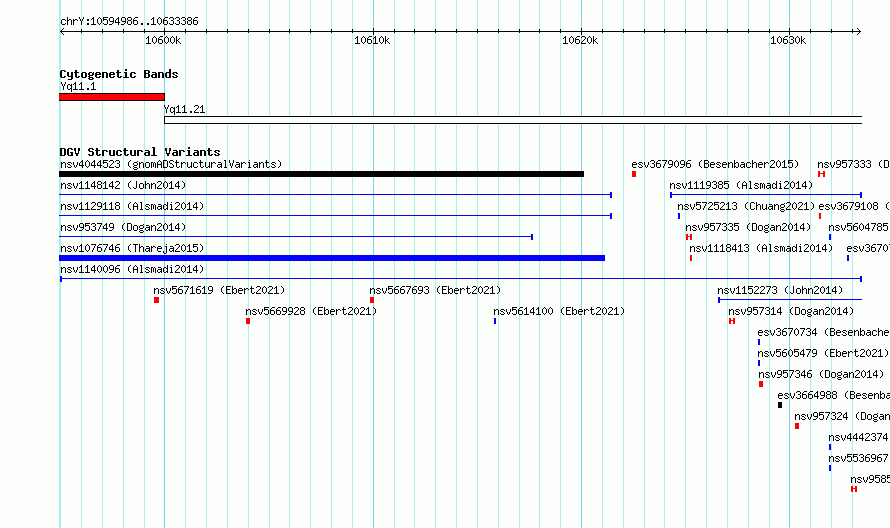890x528 pixels.
Task: Open the nsv1119385 (Alsmadi2014) label
Action: [741, 185]
